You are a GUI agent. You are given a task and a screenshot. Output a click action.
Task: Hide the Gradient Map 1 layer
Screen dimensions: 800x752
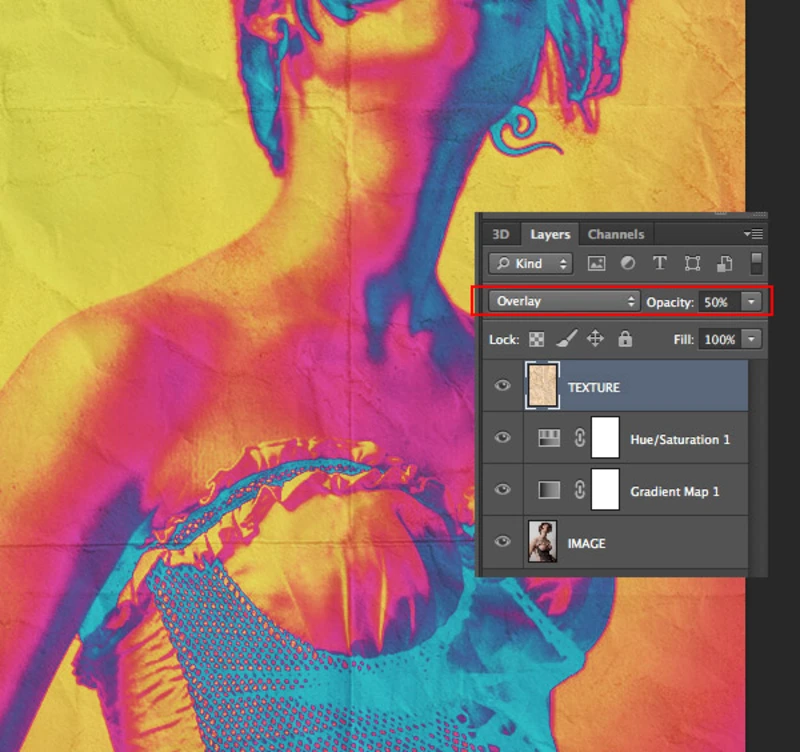click(503, 489)
